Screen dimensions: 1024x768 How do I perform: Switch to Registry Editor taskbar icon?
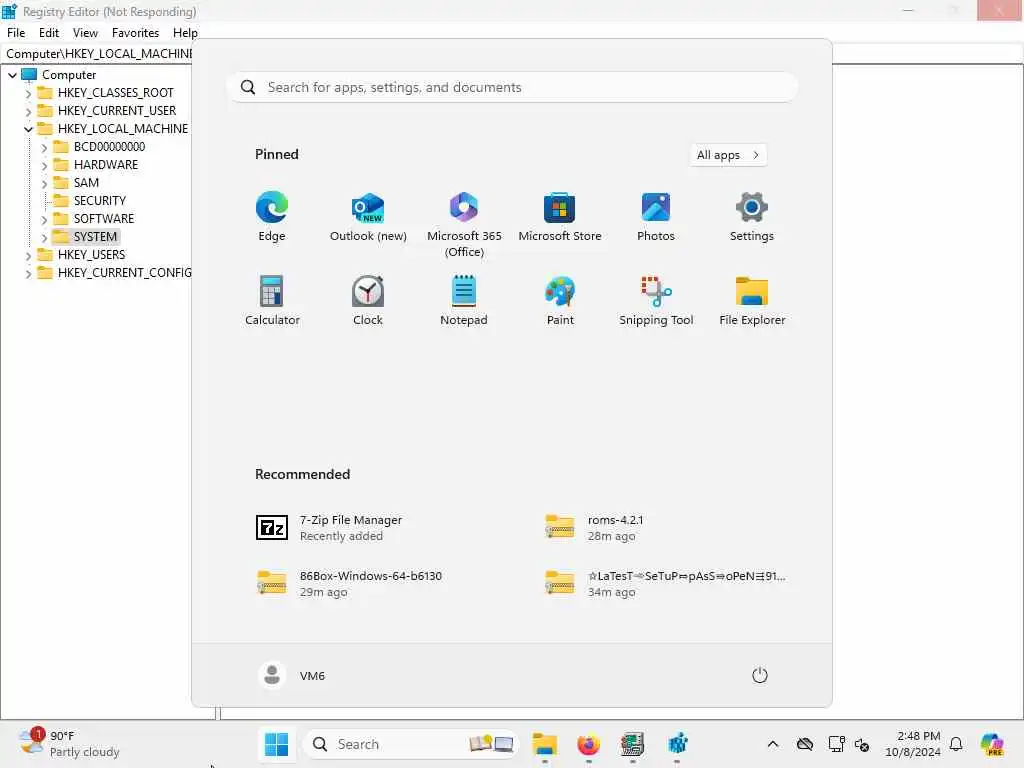point(677,744)
